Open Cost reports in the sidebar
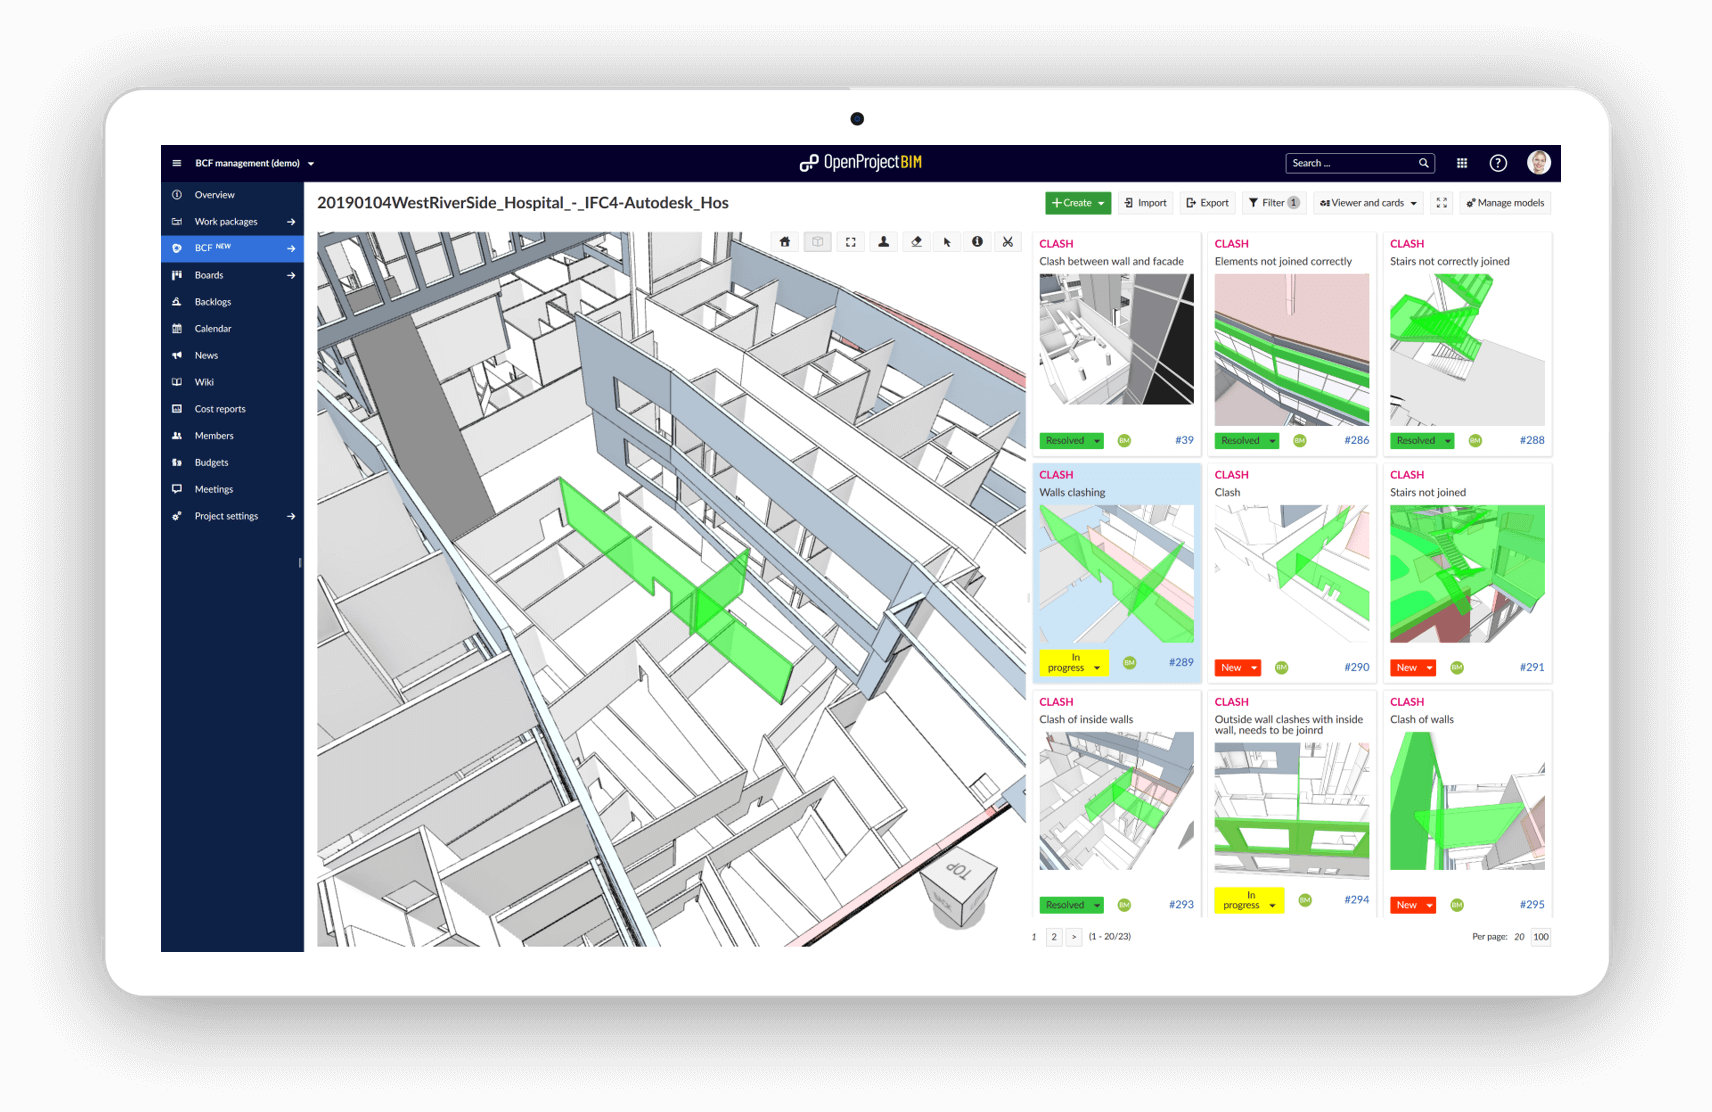Screen dimensions: 1712x1112 pos(220,409)
